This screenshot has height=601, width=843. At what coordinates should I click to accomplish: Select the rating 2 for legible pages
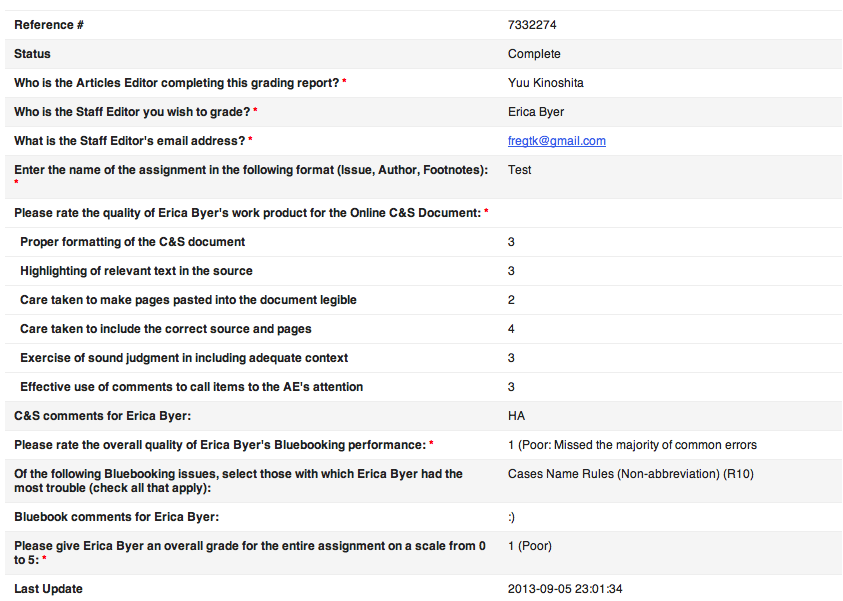(x=511, y=300)
